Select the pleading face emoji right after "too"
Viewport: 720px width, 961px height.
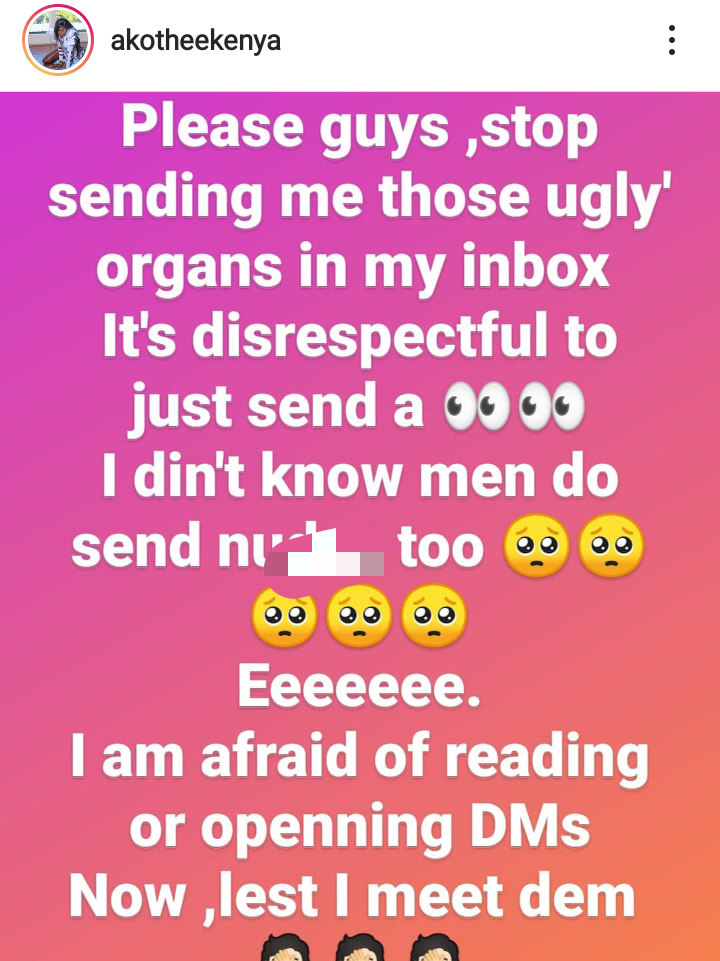[537, 545]
